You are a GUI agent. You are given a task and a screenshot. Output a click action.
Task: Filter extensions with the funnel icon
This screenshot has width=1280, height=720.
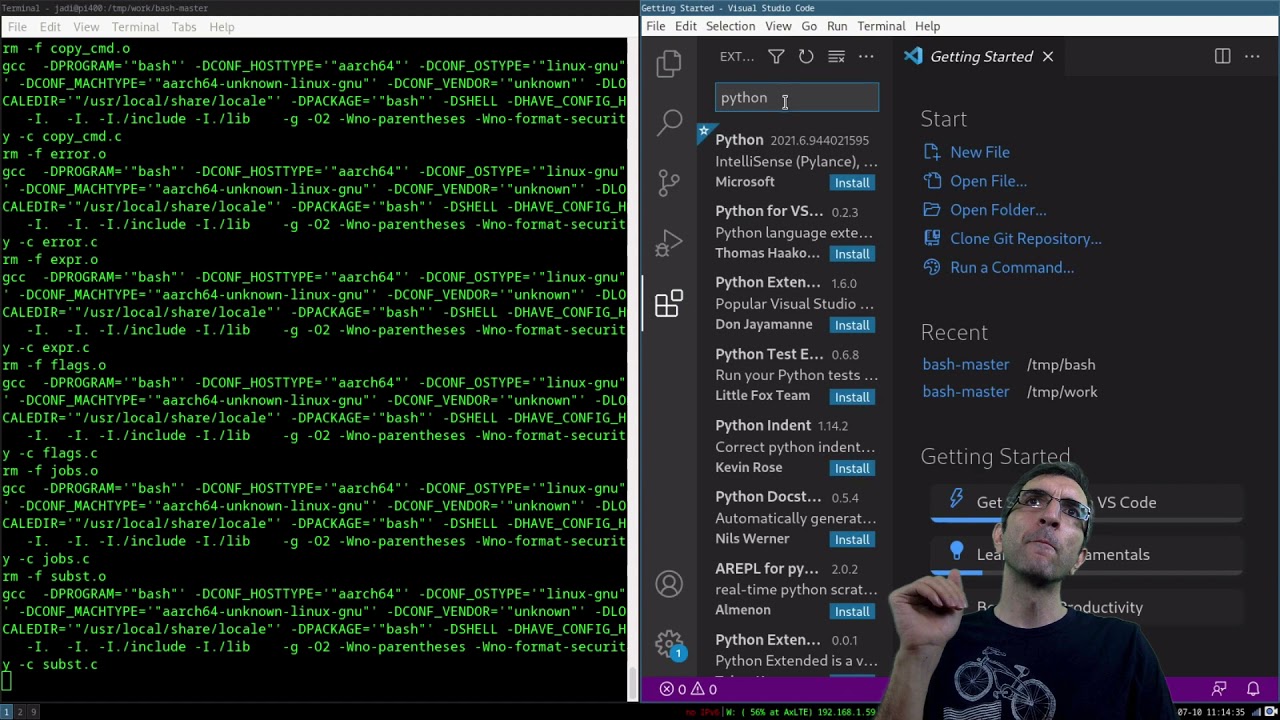[776, 57]
